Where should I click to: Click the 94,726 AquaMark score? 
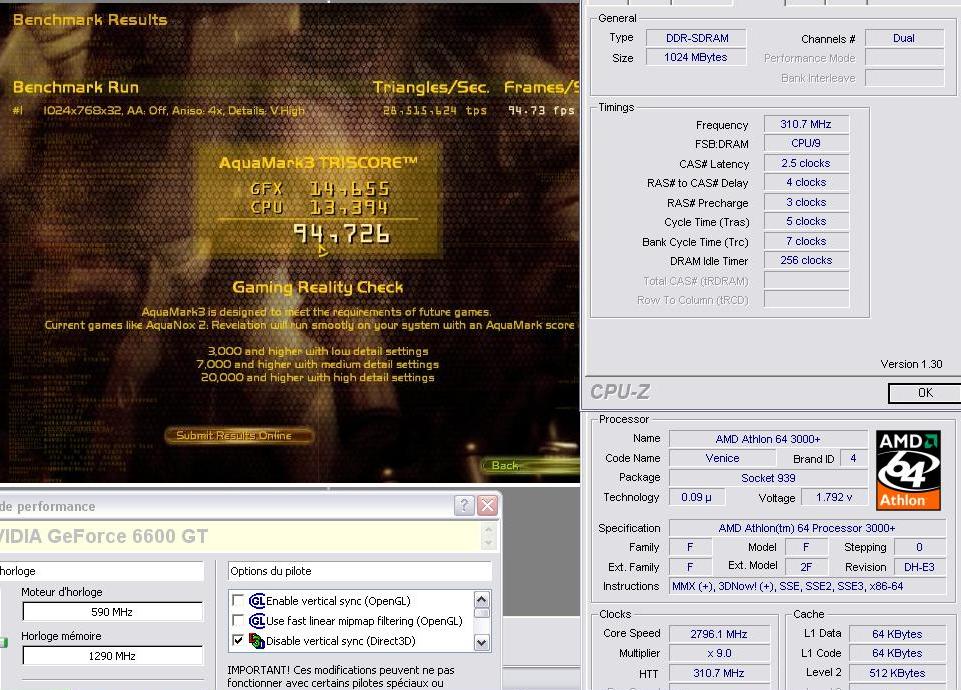(x=341, y=233)
